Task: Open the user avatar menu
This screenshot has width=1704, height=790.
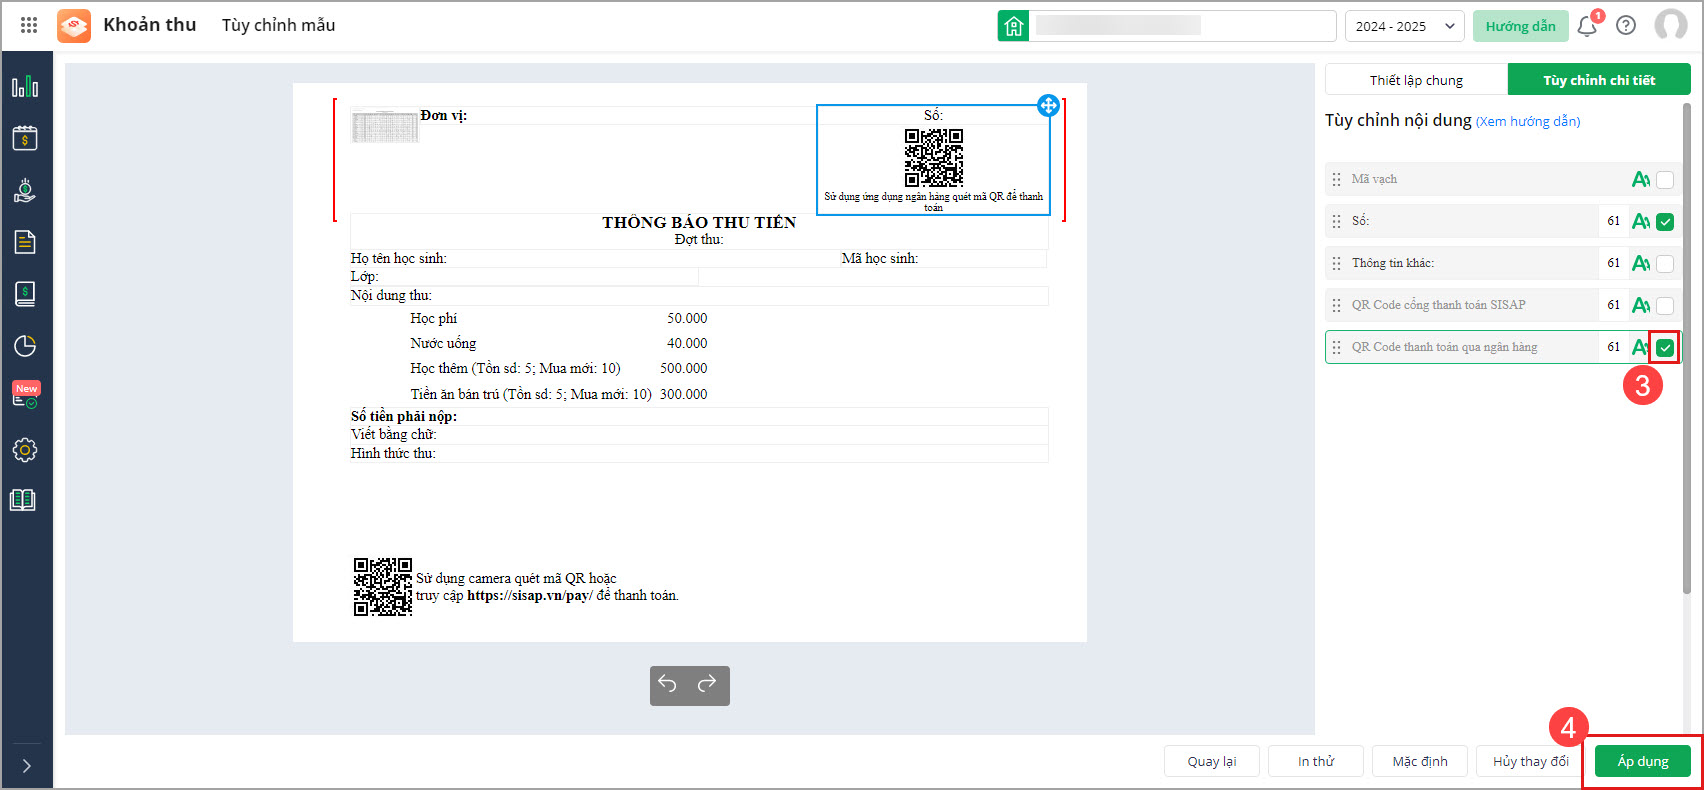Action: click(x=1671, y=25)
